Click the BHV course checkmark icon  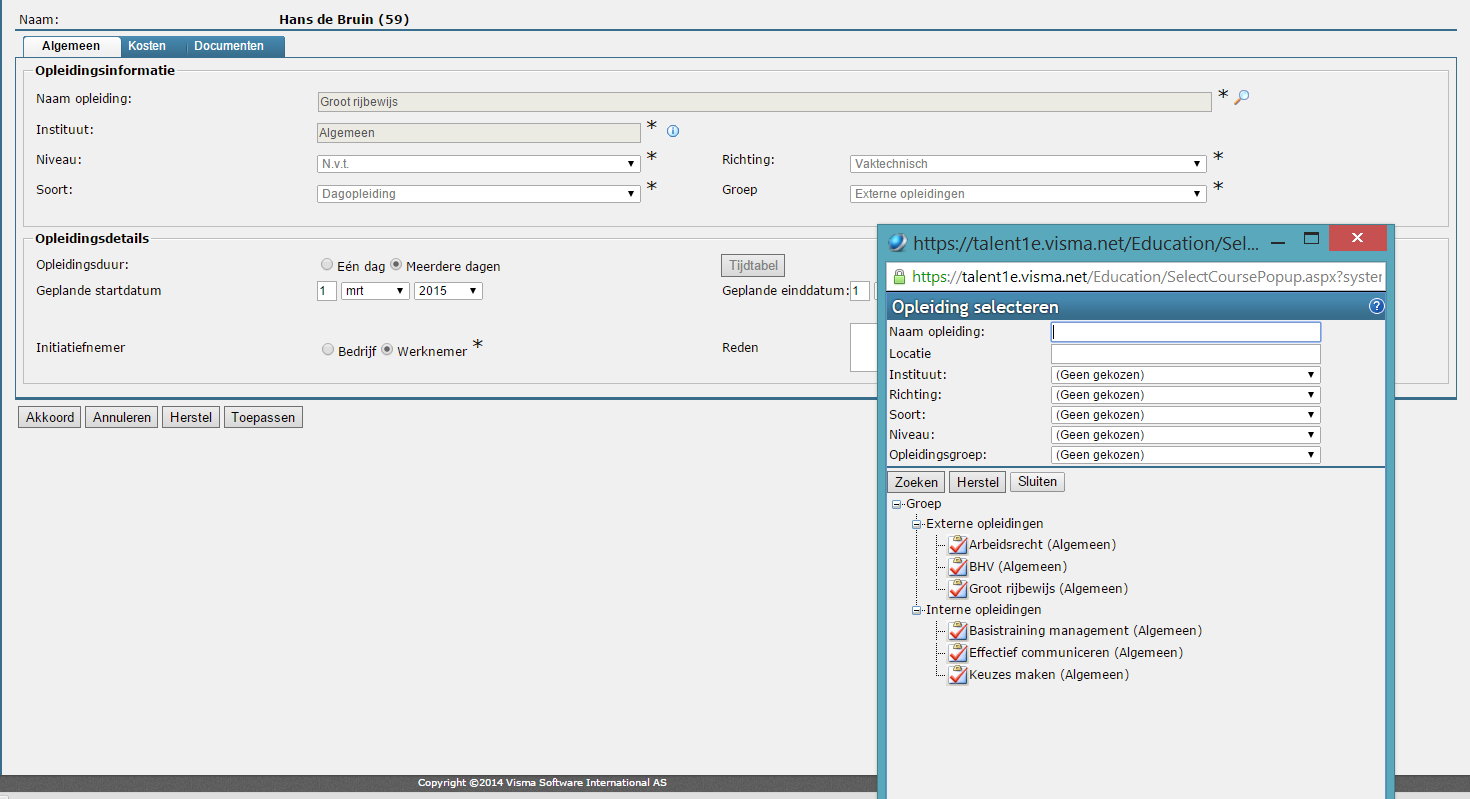click(x=957, y=567)
